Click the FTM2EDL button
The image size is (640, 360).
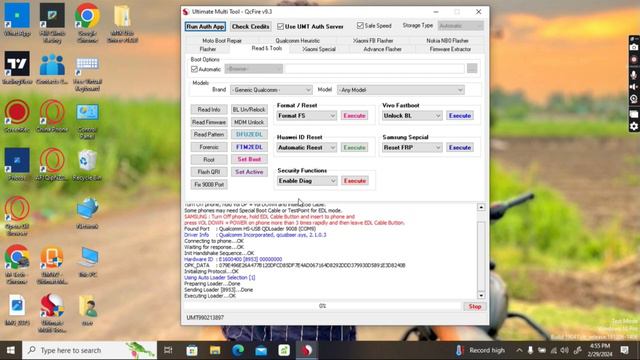249,147
